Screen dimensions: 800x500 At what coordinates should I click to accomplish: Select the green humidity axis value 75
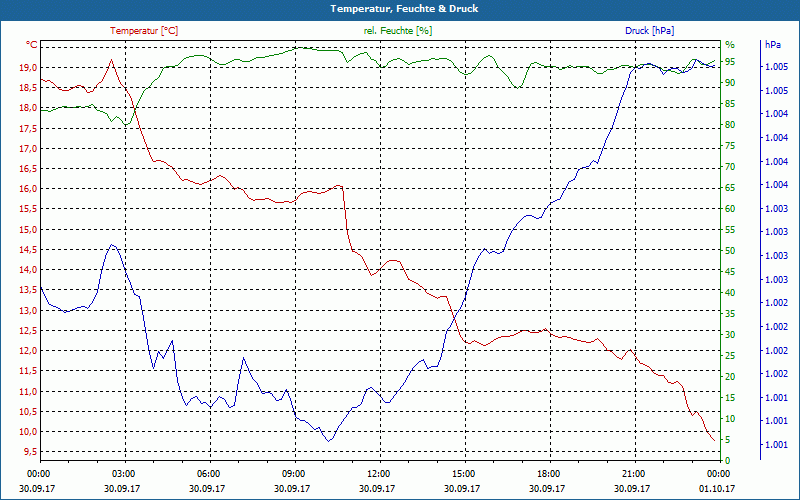[x=730, y=146]
